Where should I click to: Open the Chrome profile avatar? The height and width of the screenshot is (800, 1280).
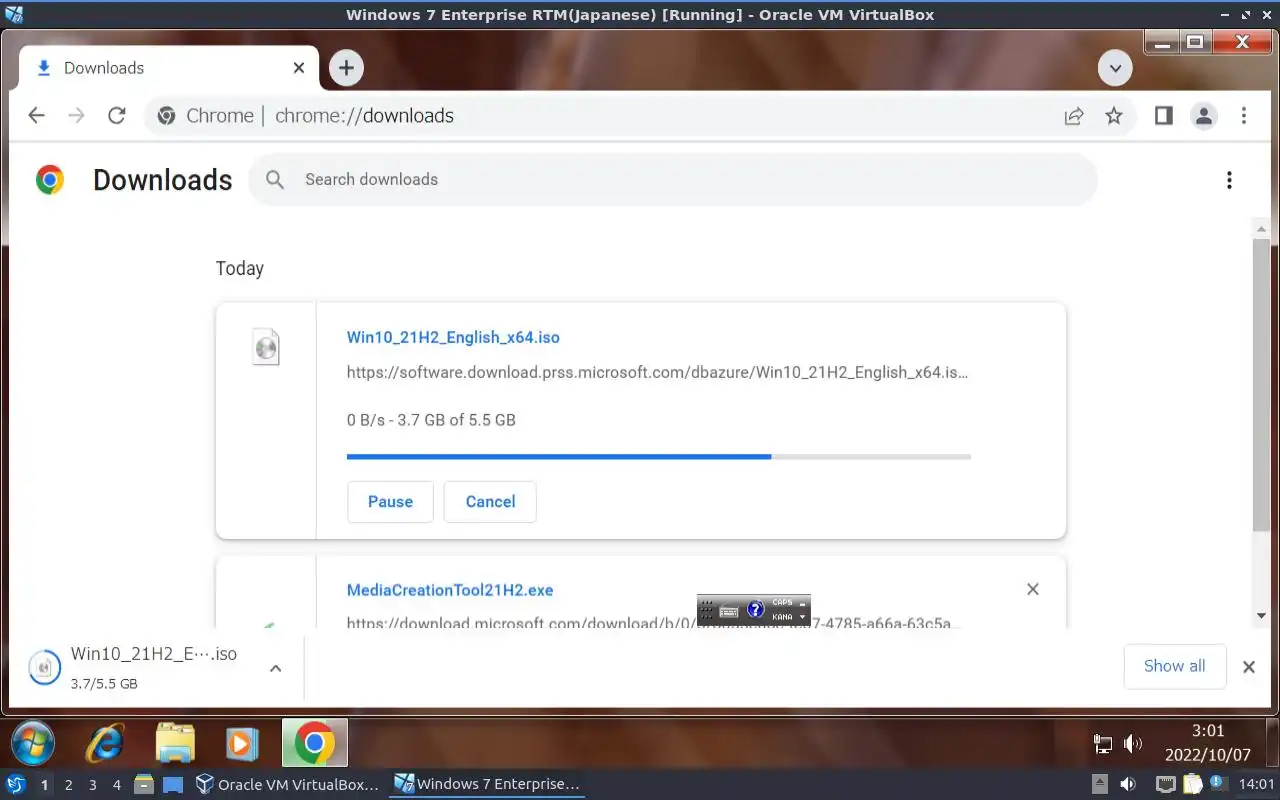point(1203,116)
